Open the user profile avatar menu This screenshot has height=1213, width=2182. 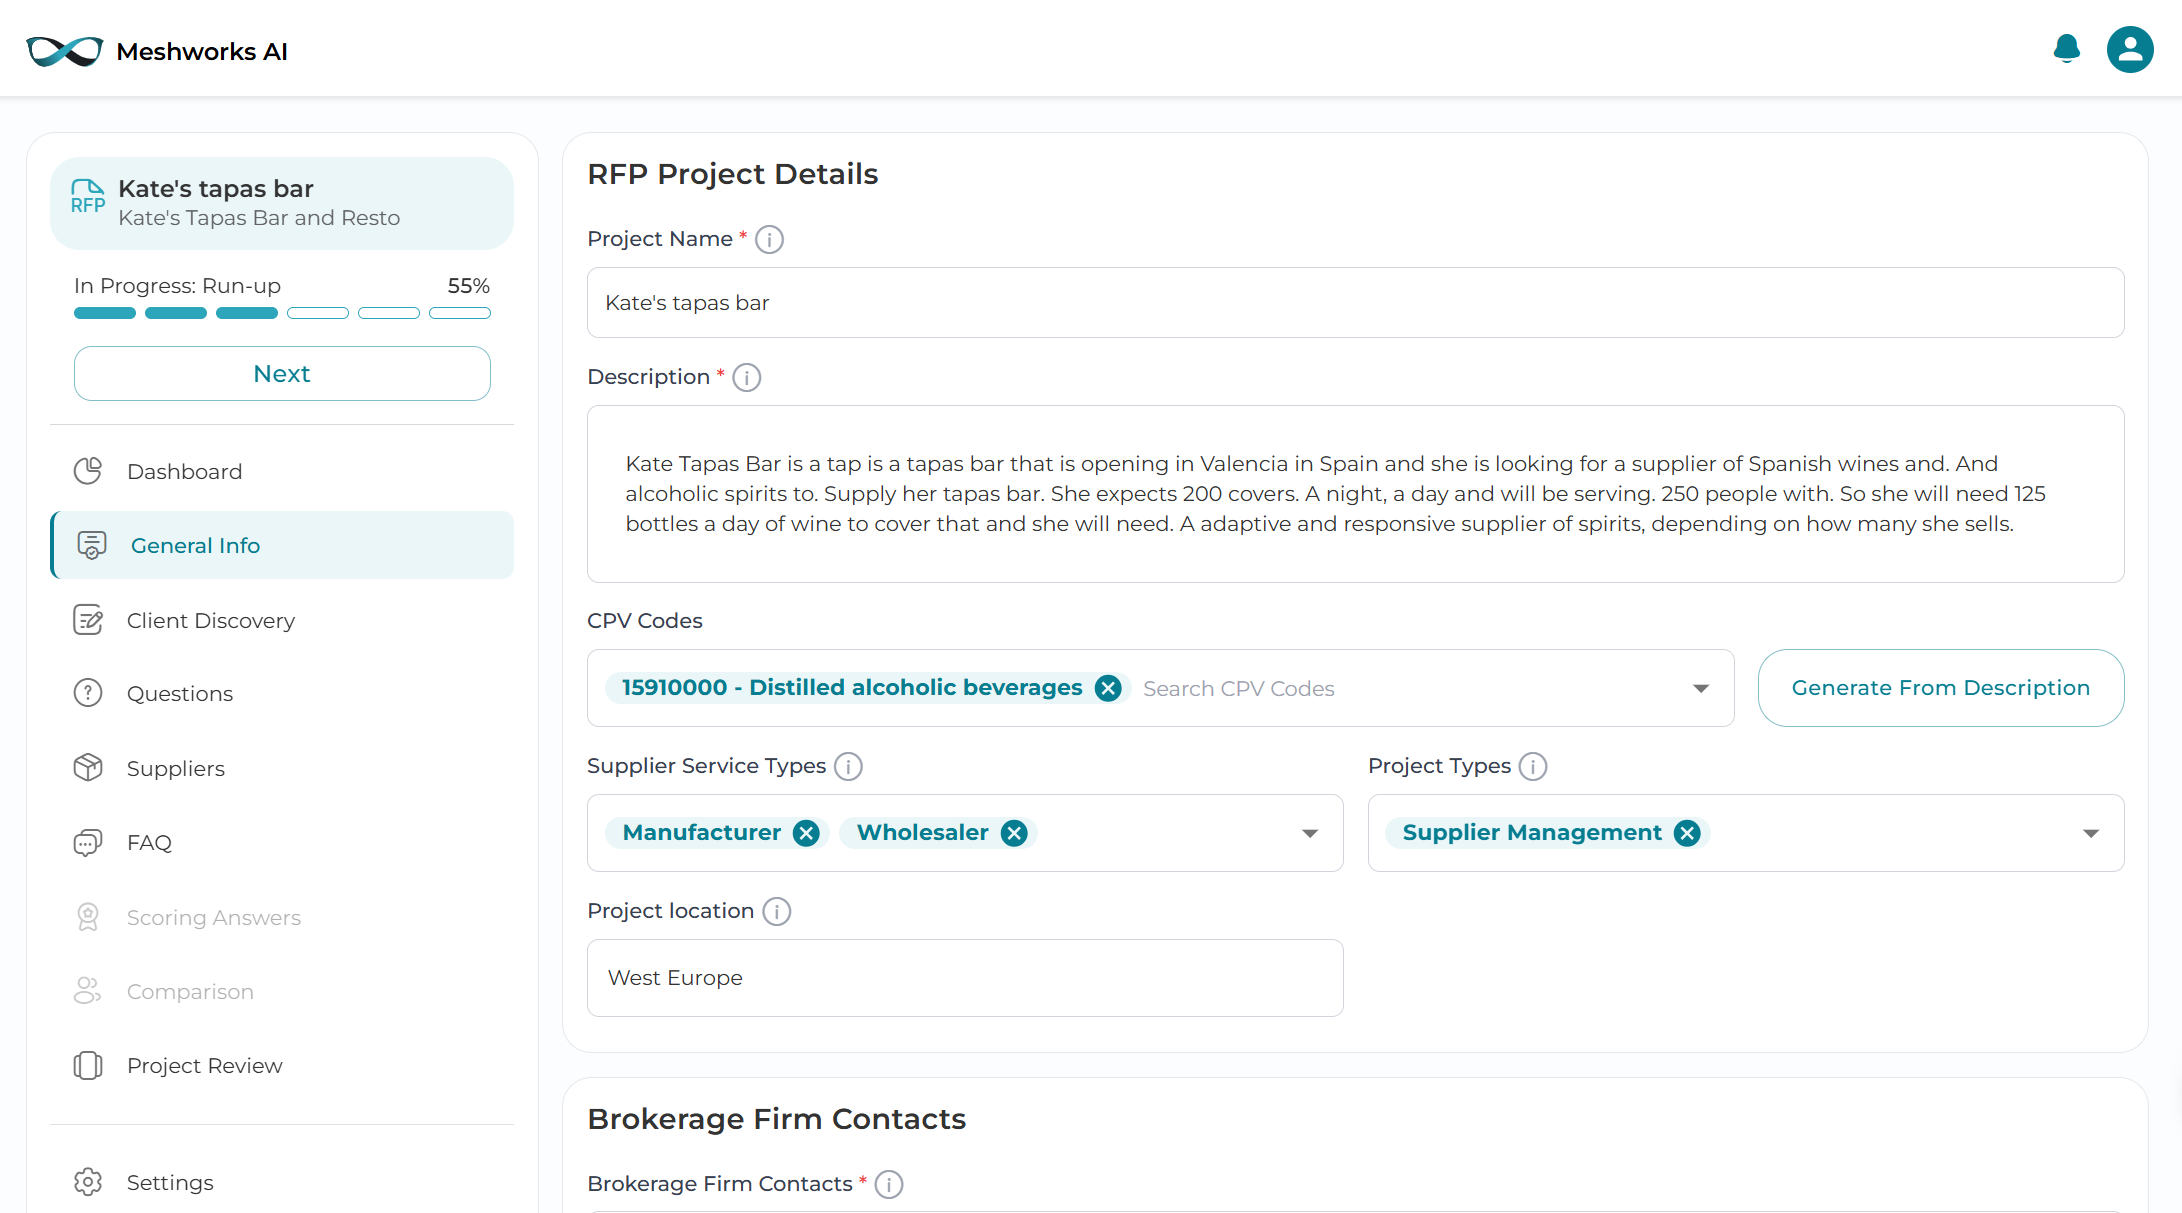click(2130, 49)
